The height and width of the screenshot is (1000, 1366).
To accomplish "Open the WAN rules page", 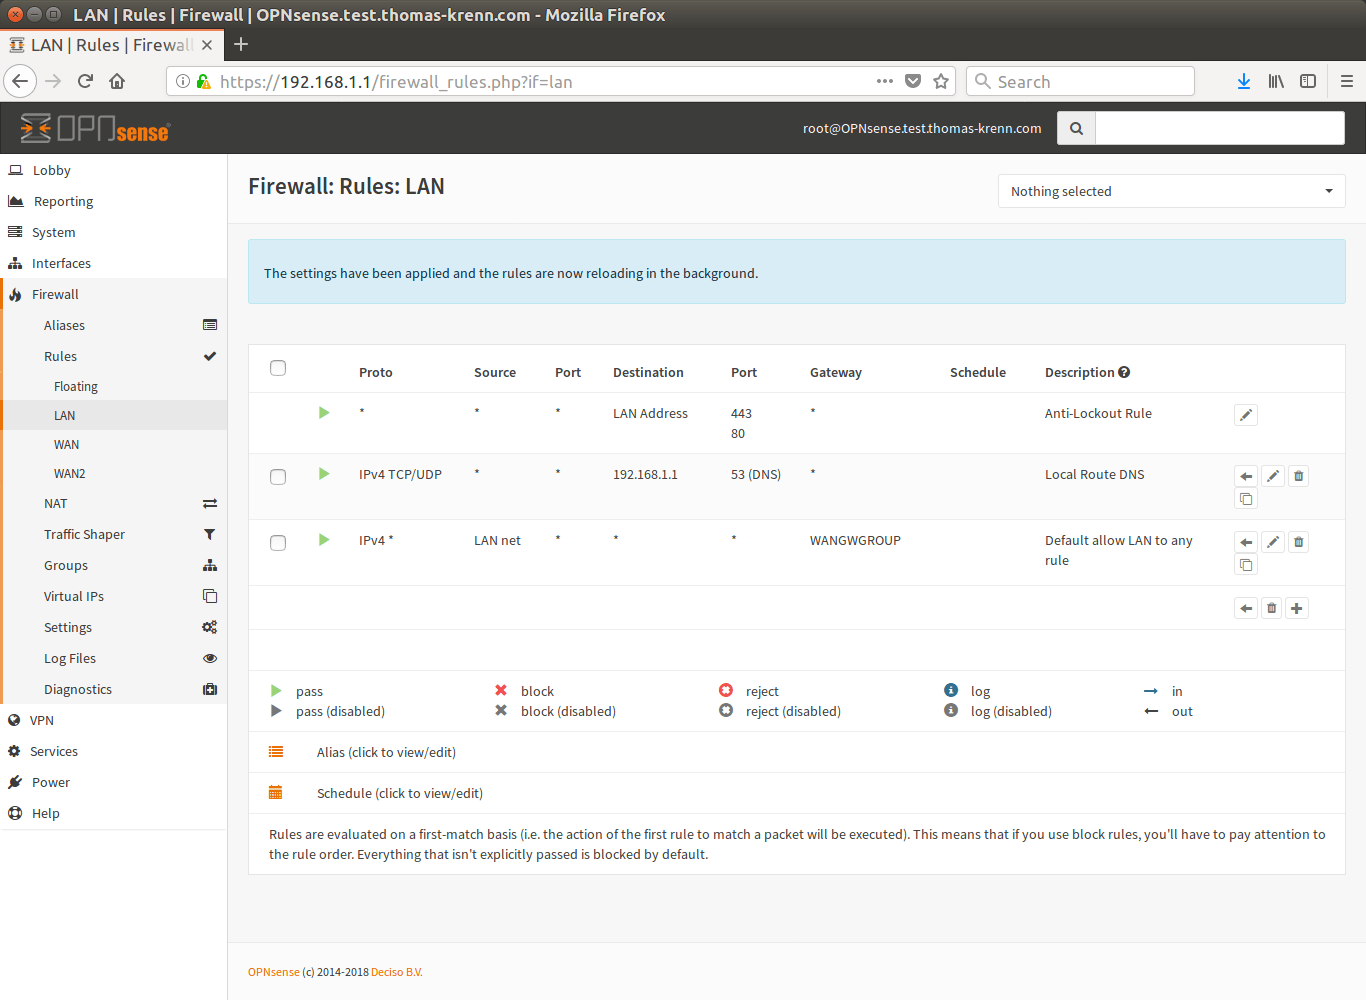I will 66,444.
